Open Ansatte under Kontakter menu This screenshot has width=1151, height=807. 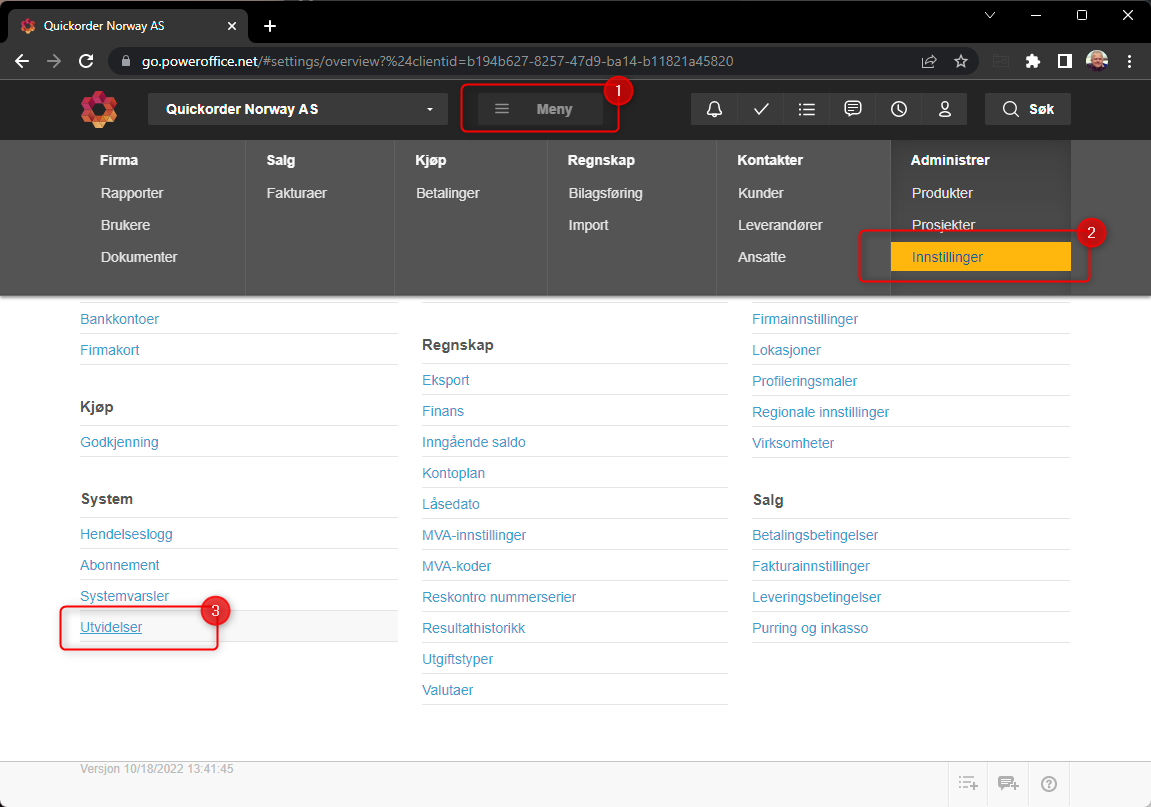[762, 257]
